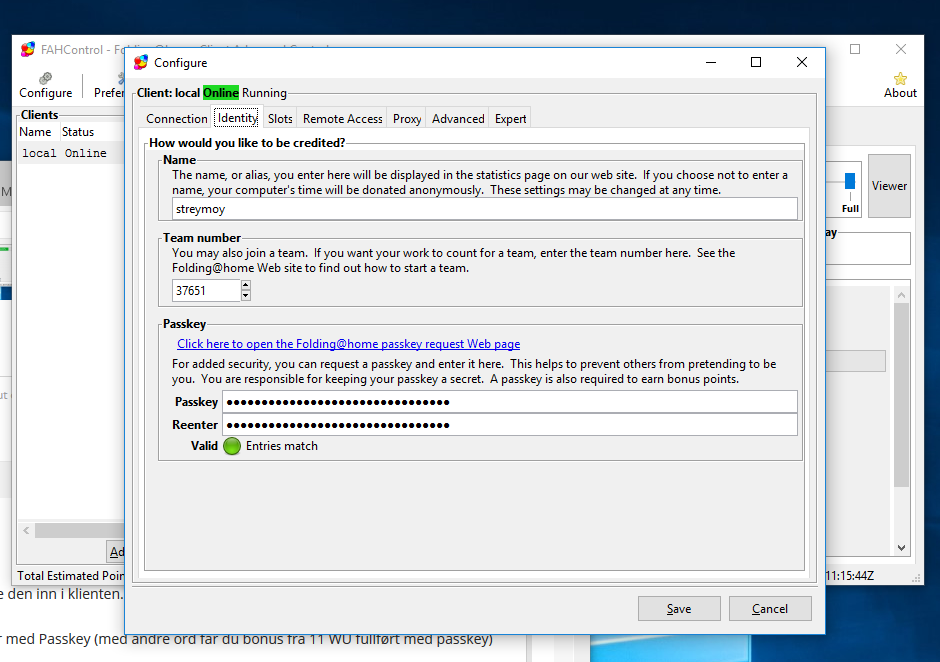Click the Status column header in Clients

click(78, 132)
